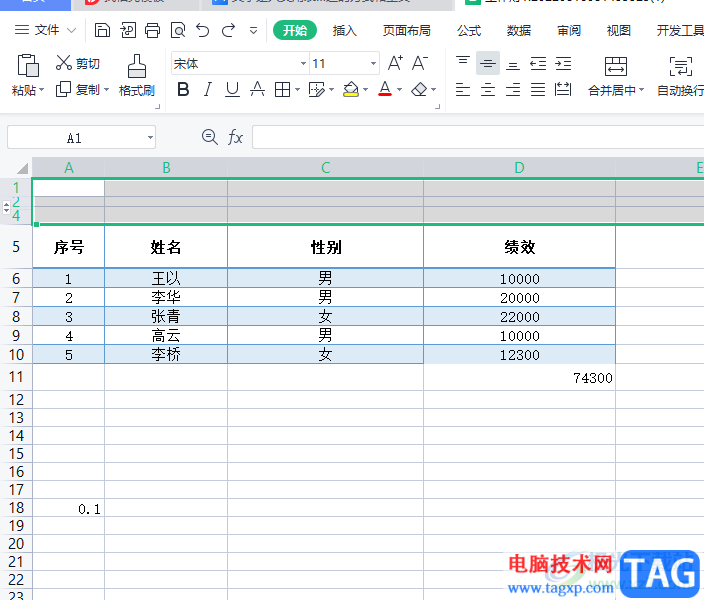Expand the font color options arrow
This screenshot has height=600, width=704.
399,90
